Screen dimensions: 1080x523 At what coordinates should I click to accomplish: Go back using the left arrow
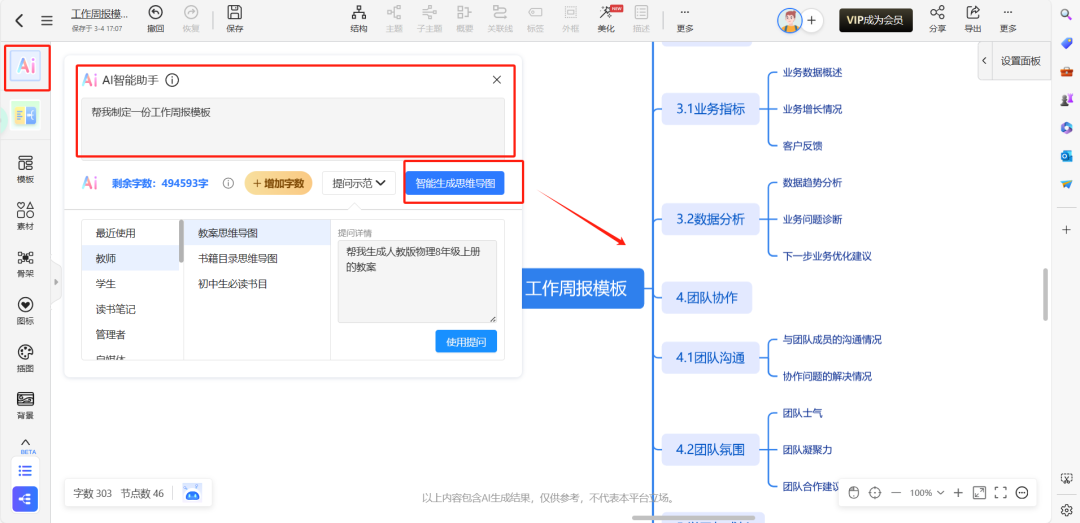pos(19,21)
